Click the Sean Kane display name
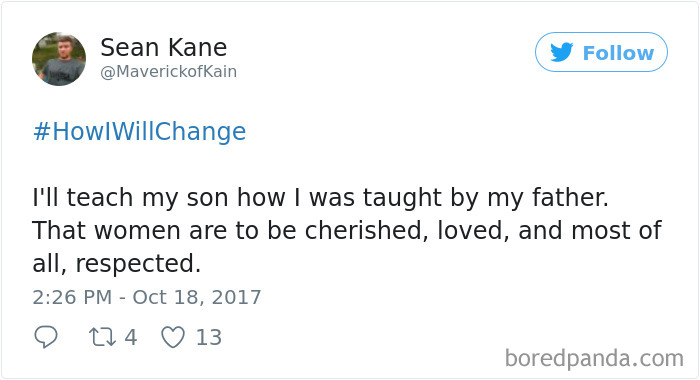 click(x=163, y=47)
